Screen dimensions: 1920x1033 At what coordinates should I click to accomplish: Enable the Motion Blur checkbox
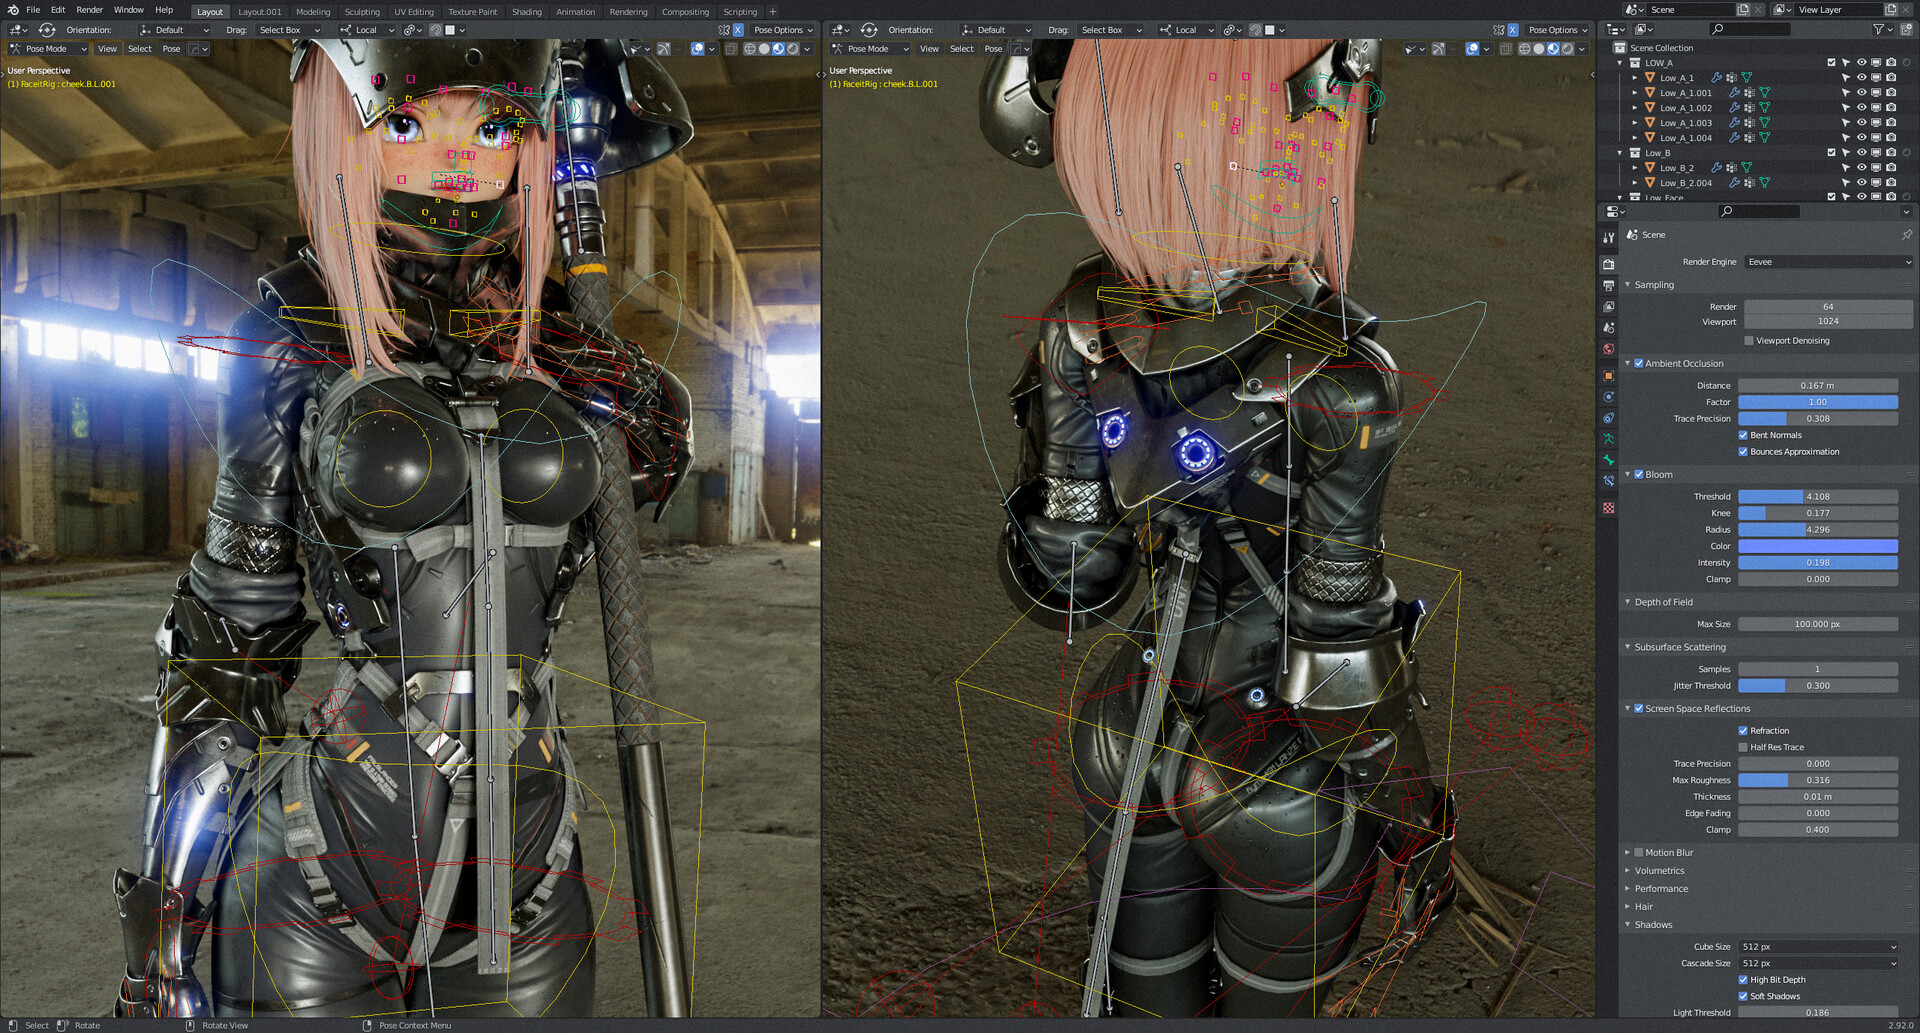[x=1638, y=852]
